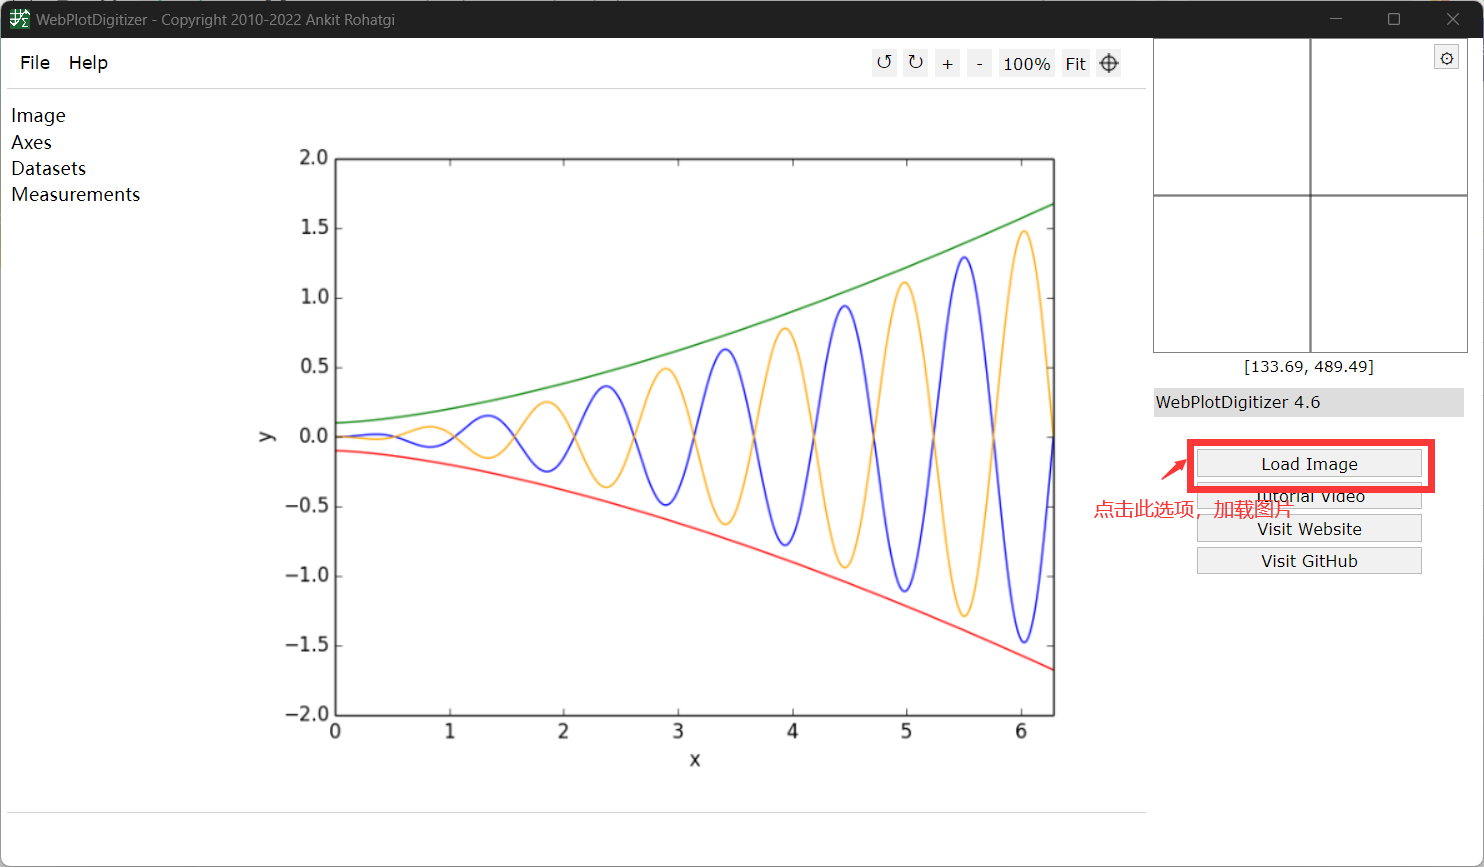Click the y axis label on plot
Image resolution: width=1484 pixels, height=867 pixels.
(x=266, y=436)
